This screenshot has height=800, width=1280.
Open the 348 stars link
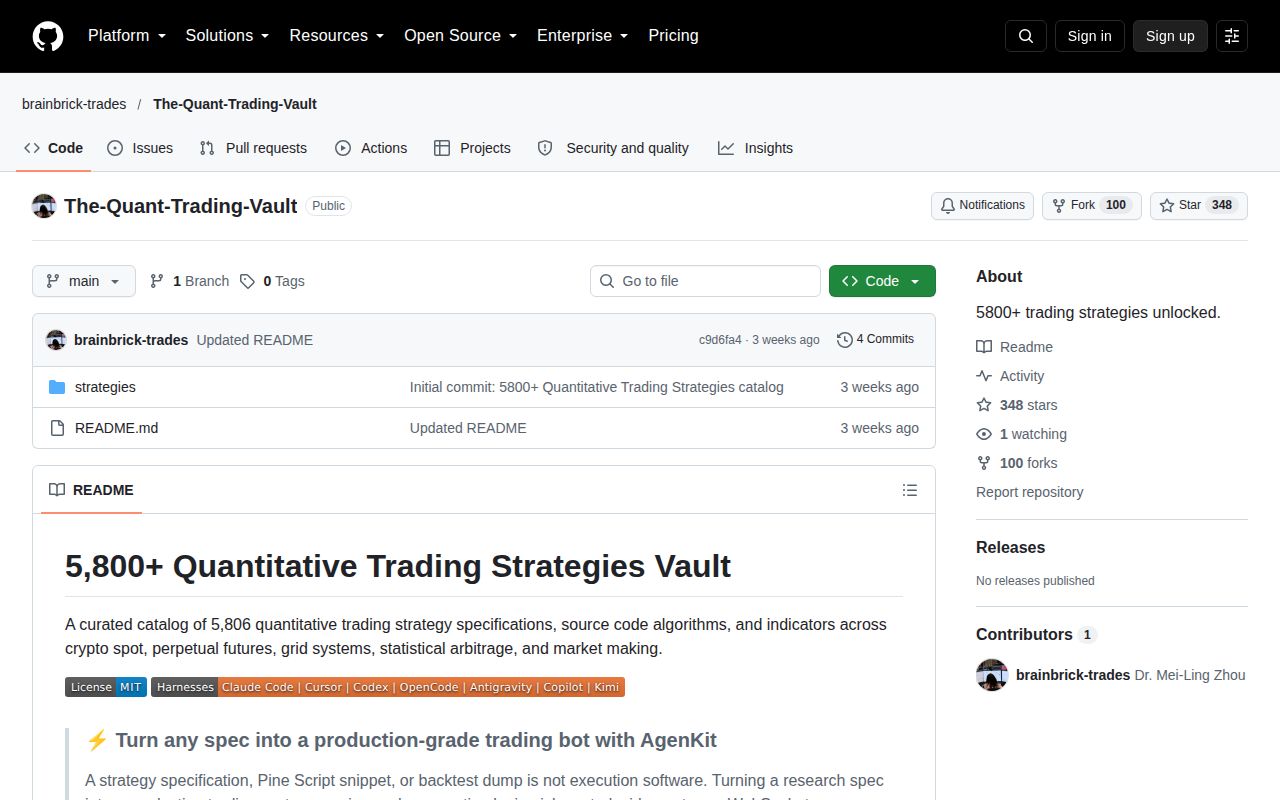1016,405
